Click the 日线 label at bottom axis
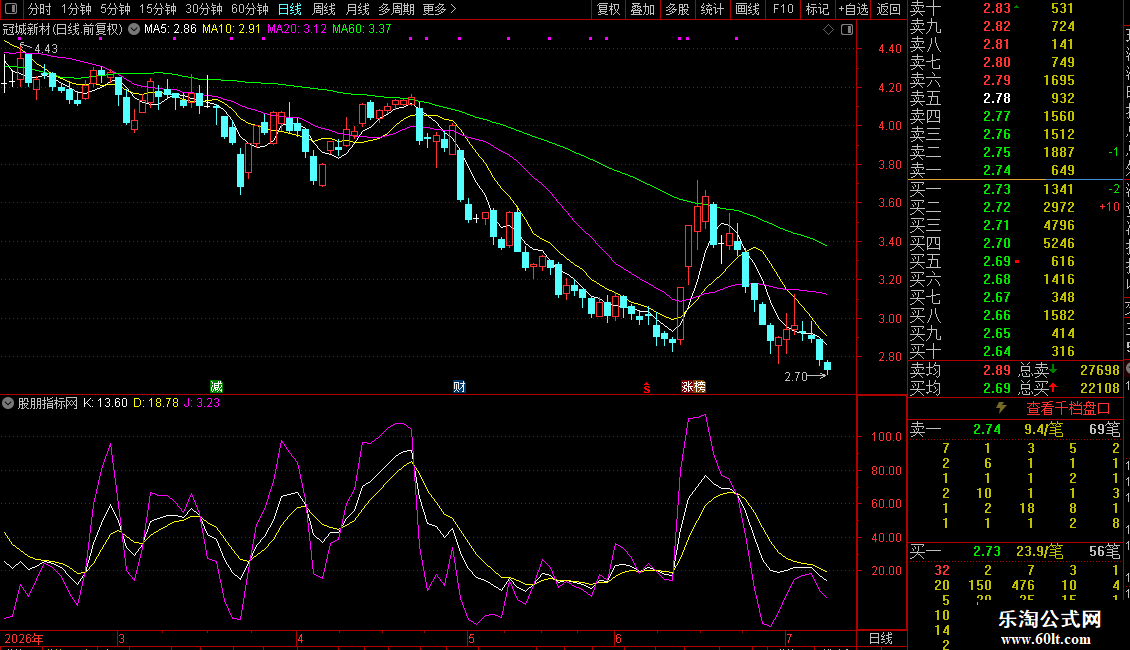 [881, 638]
